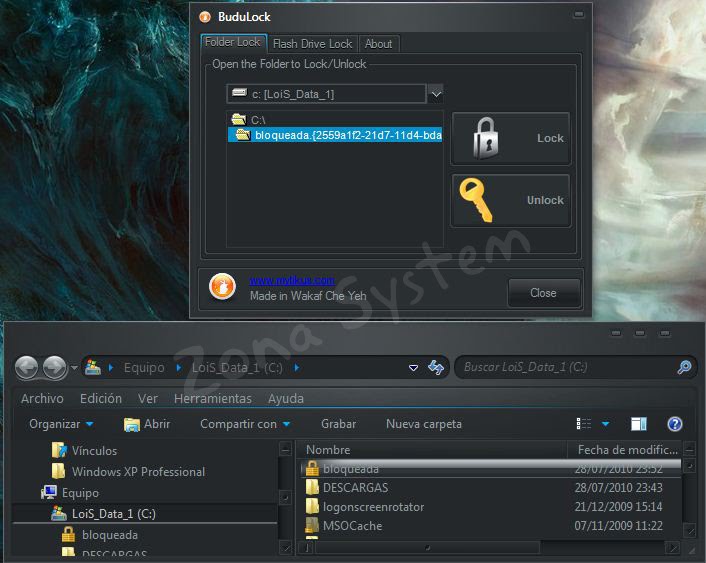The image size is (706, 563).
Task: Select Equipo in the navigation pane
Action: (x=70, y=493)
